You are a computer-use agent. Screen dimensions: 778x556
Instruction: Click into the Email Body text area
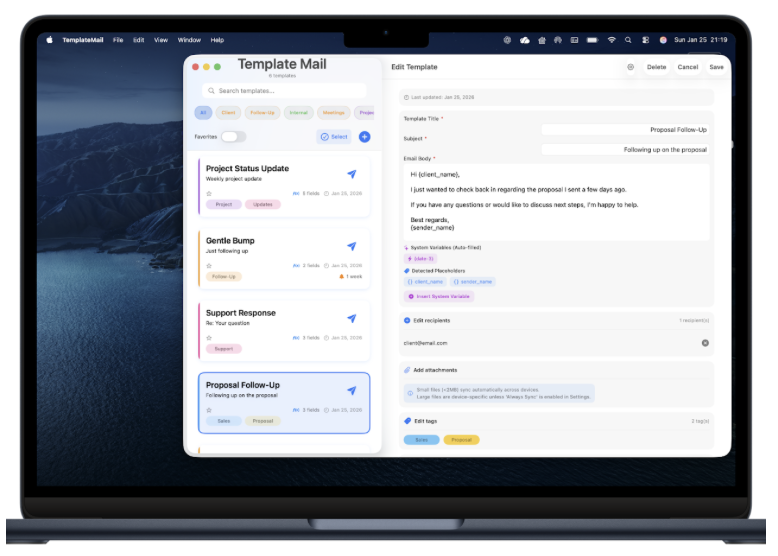click(x=556, y=202)
